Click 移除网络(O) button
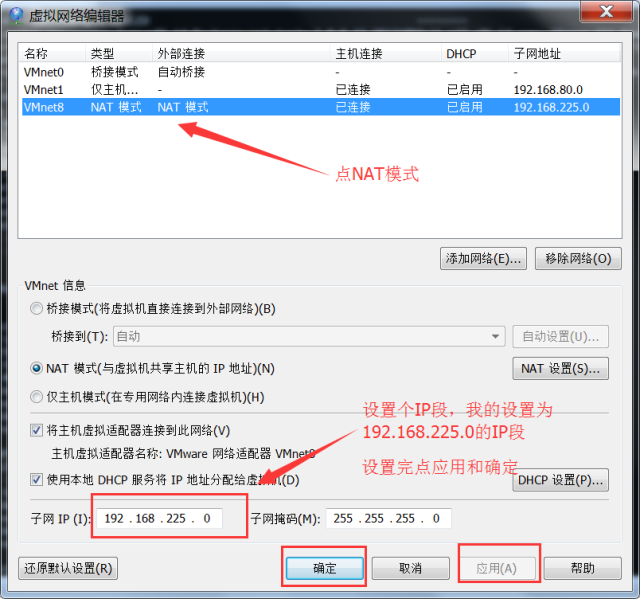The width and height of the screenshot is (640, 599). [578, 258]
